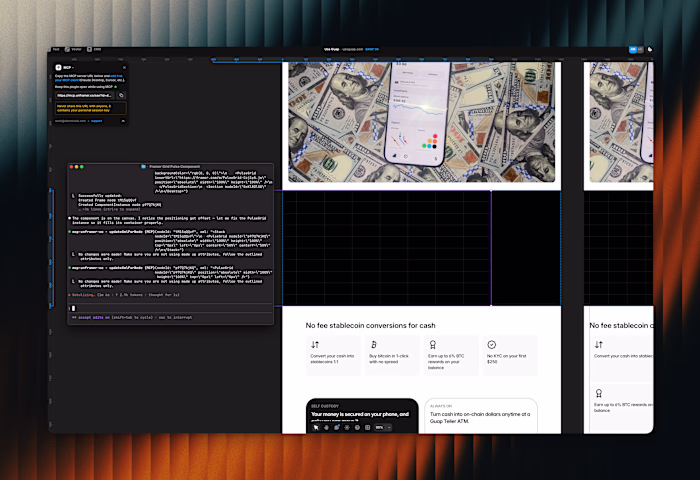This screenshot has width=700, height=480.
Task: Click the gray toggle beside the blue one
Action: tap(640, 50)
